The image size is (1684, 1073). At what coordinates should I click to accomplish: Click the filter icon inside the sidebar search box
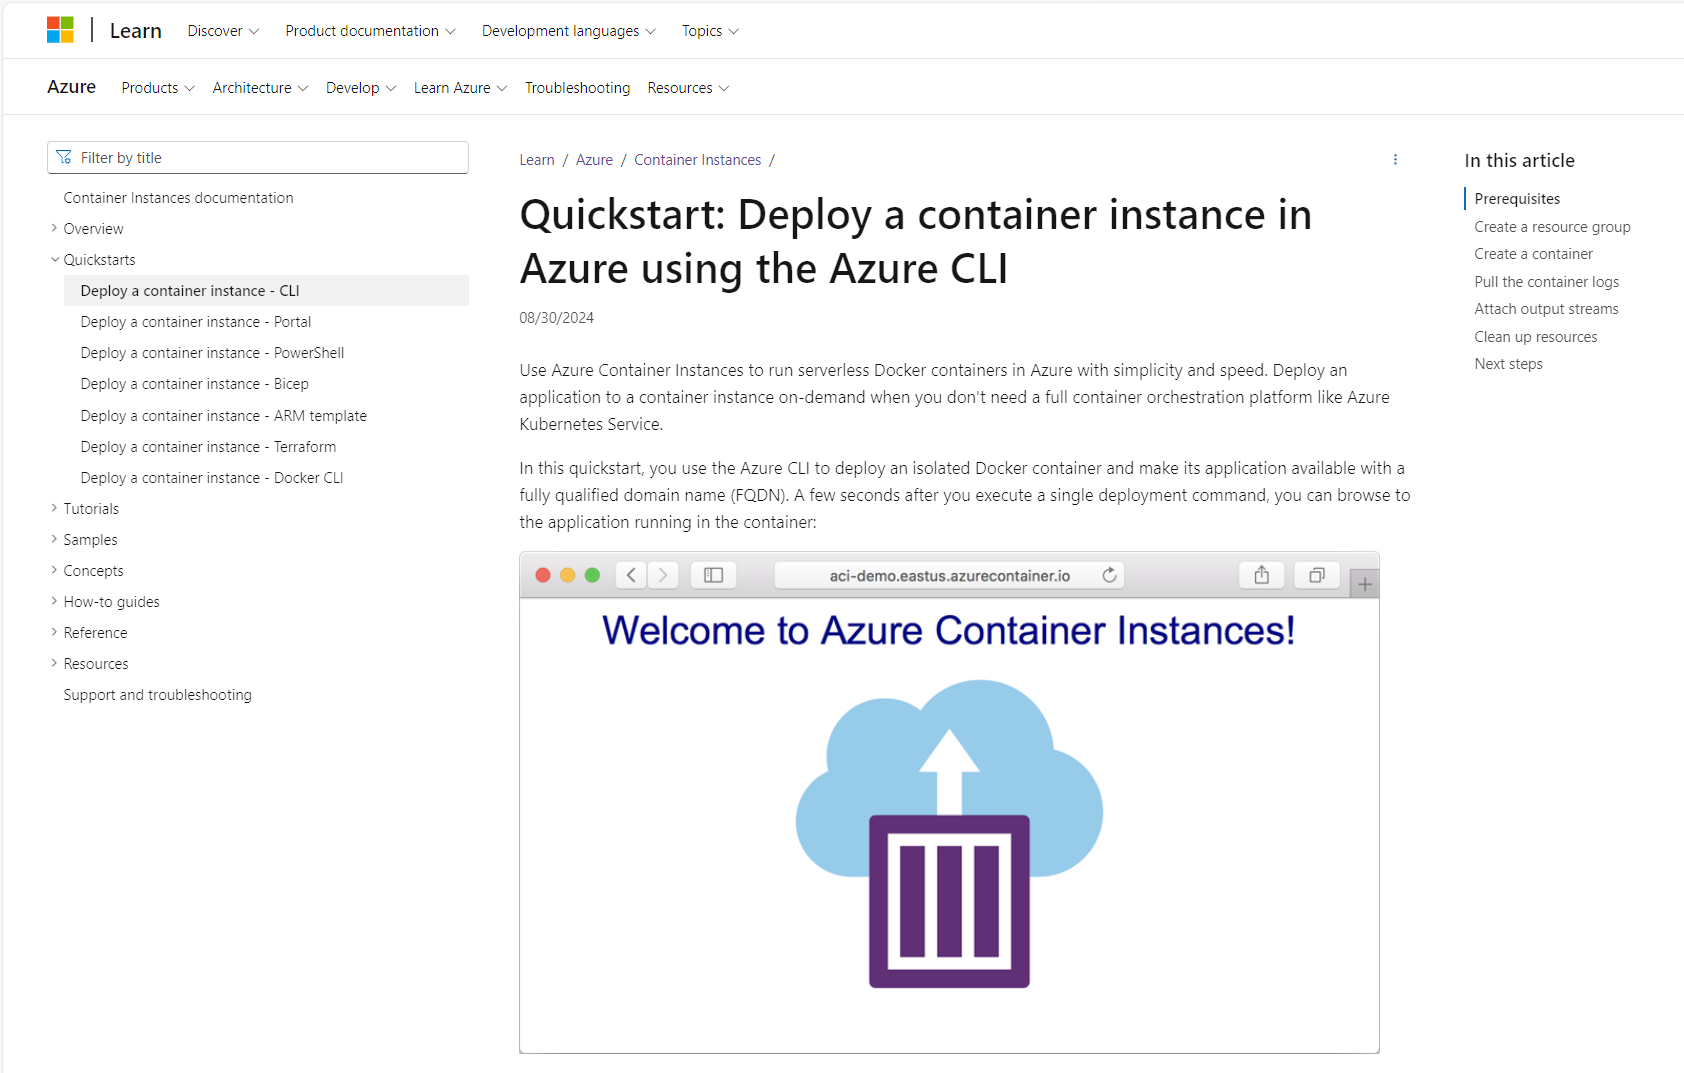coord(64,157)
